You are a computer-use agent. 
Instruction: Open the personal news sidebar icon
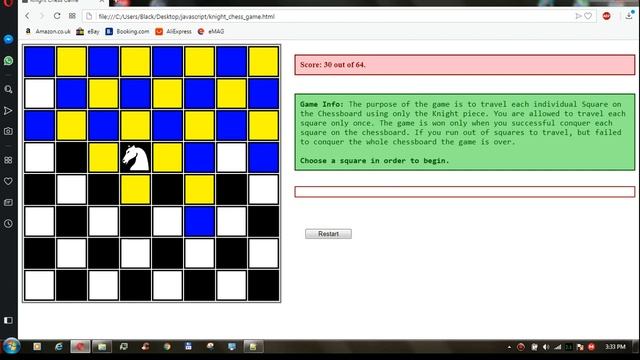pos(8,202)
